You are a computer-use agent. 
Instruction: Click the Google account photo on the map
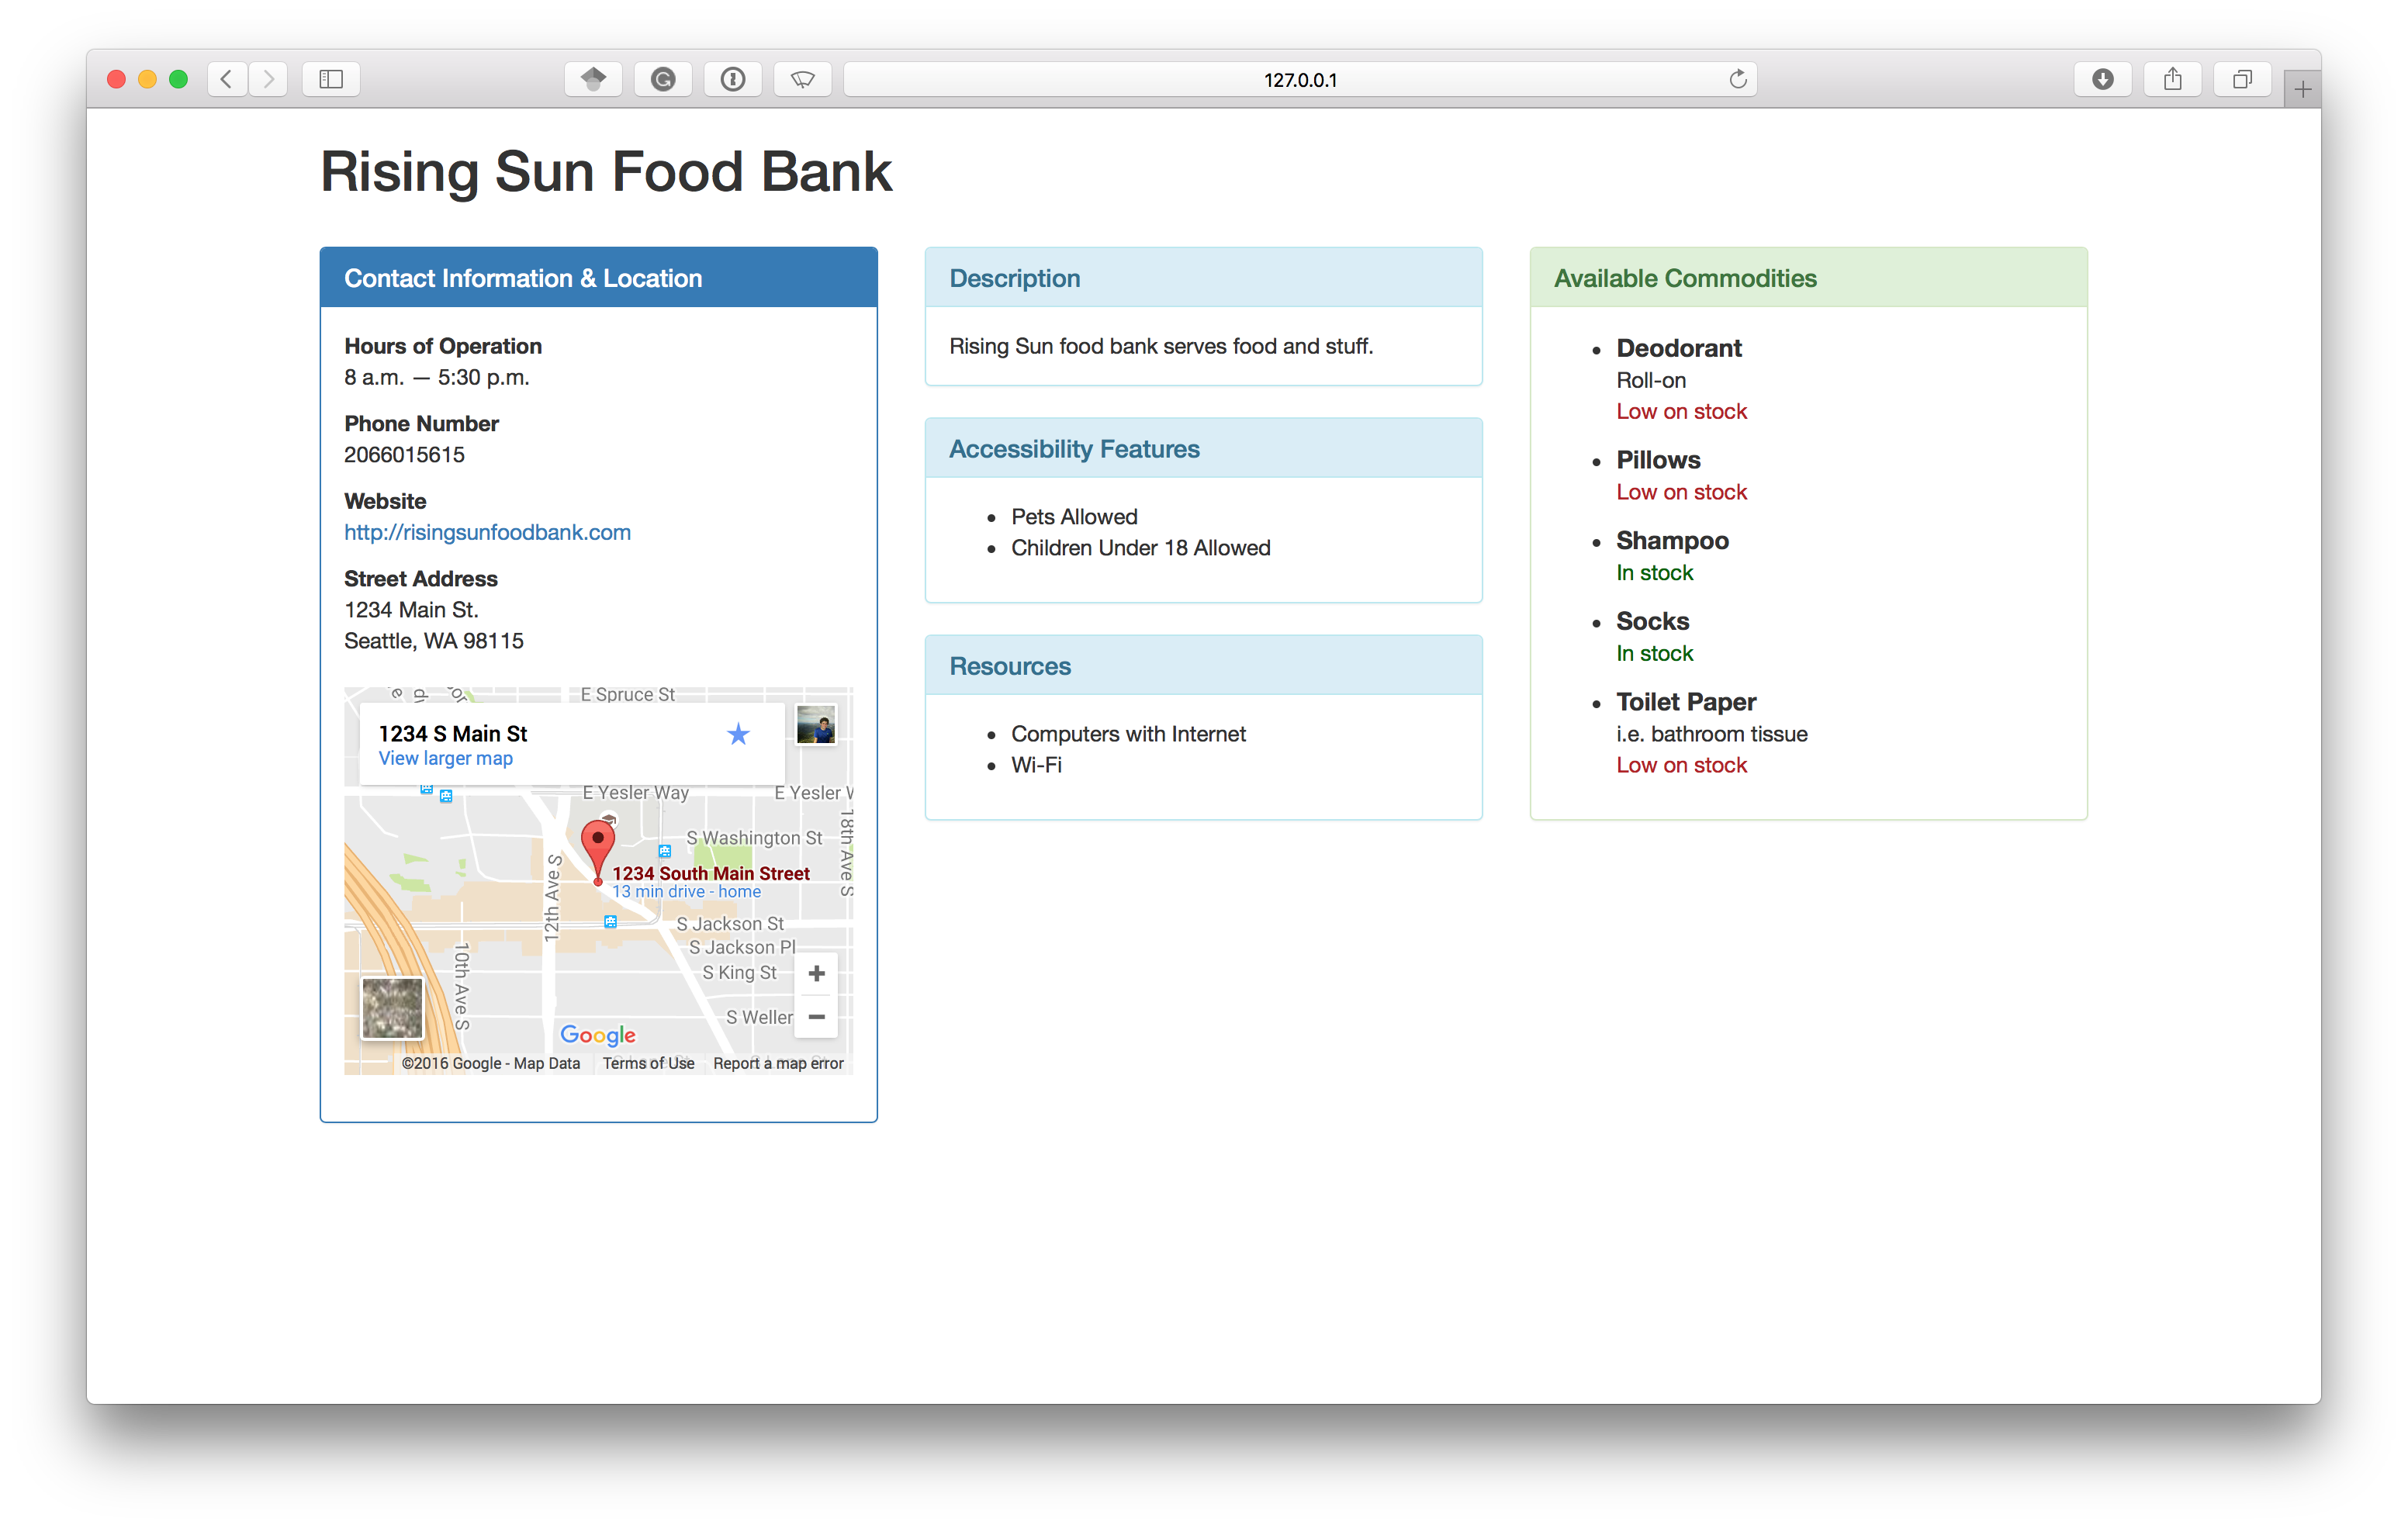815,725
